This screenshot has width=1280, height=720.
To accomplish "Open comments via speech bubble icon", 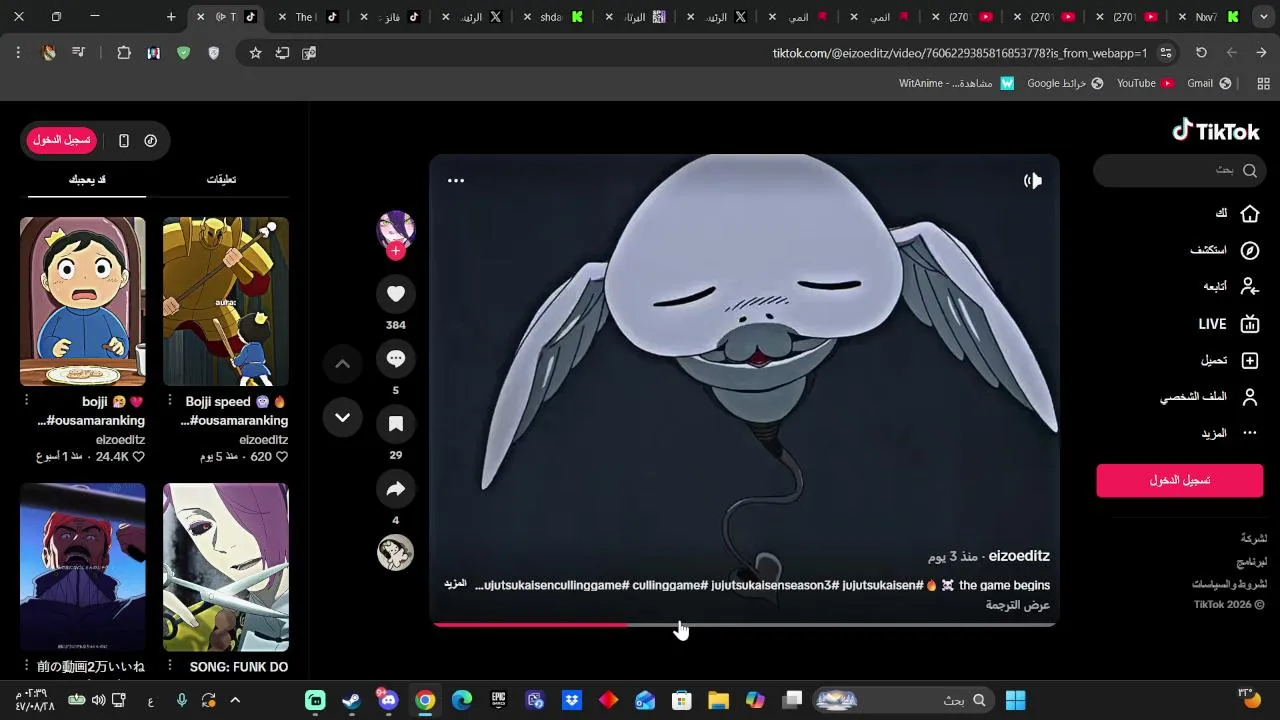I will [396, 359].
